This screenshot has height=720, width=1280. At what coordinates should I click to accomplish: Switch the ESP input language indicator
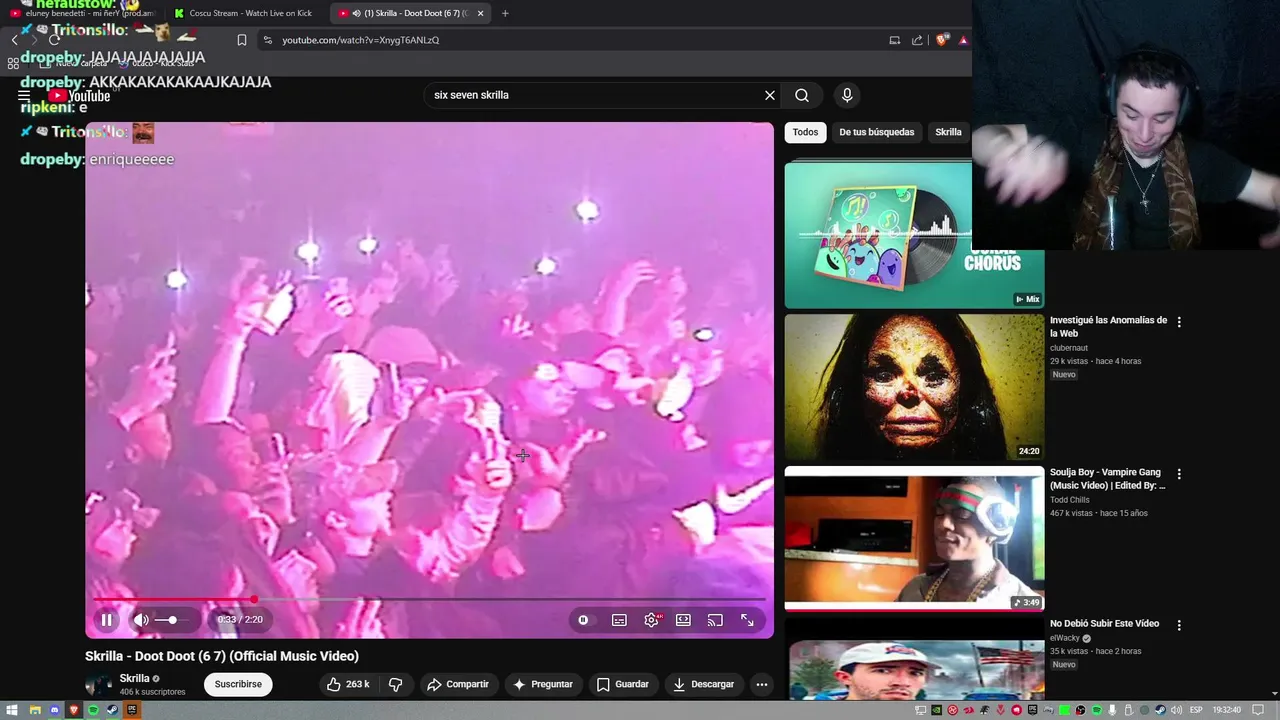[1196, 710]
